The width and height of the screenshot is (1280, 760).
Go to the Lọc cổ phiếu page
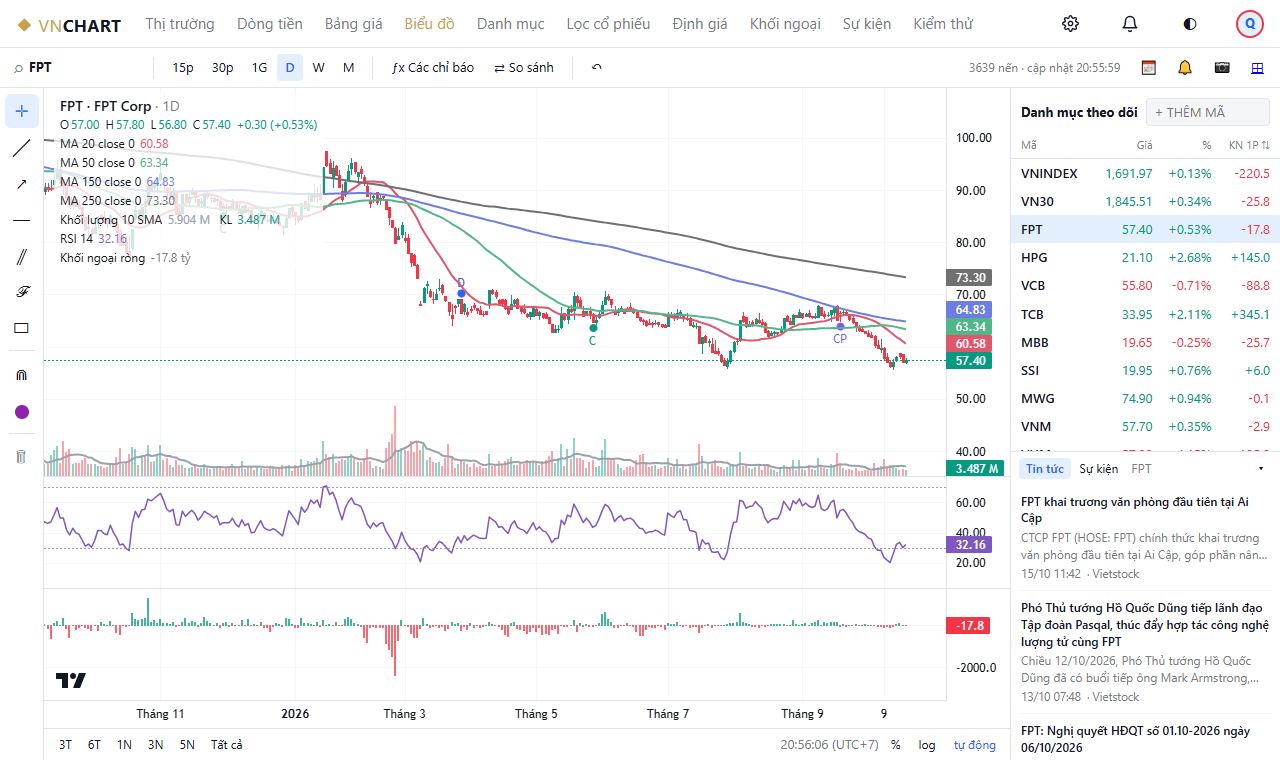pyautogui.click(x=608, y=24)
